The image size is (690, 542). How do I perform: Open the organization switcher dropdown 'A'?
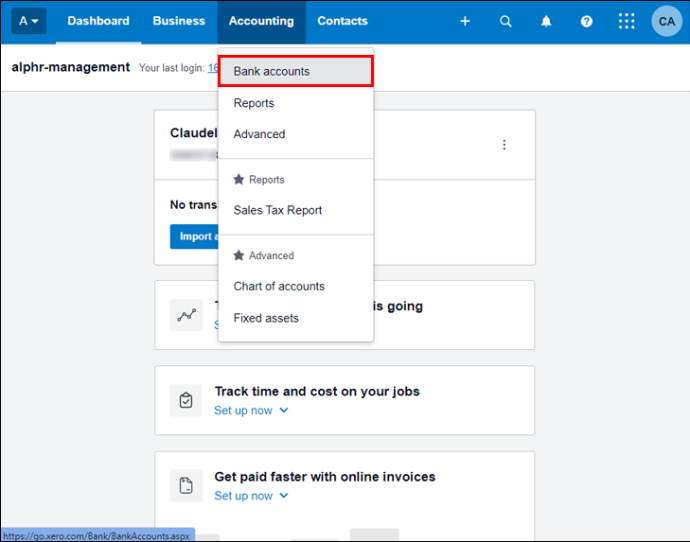click(29, 21)
